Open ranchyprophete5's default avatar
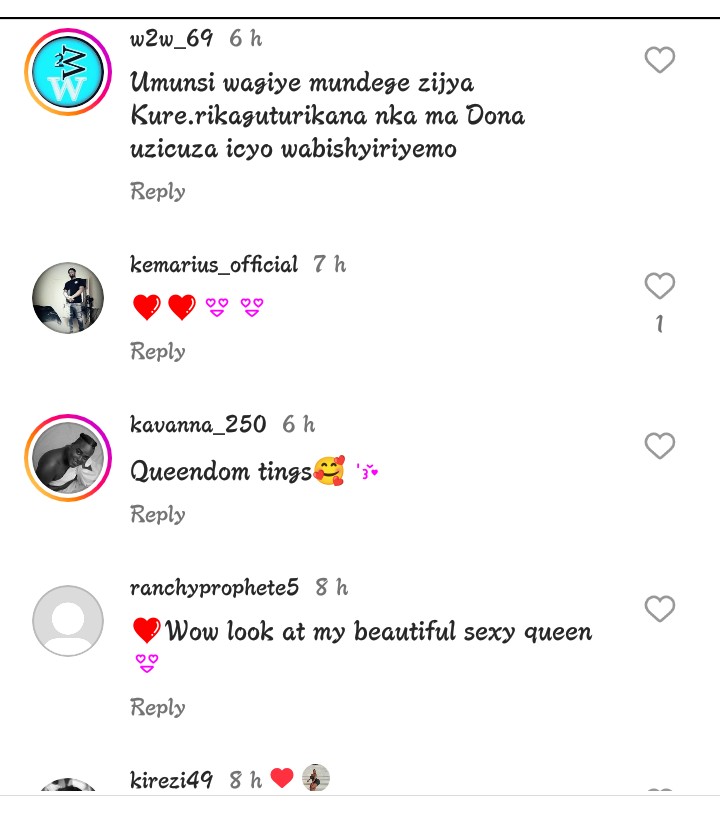720x814 pixels. click(x=68, y=621)
